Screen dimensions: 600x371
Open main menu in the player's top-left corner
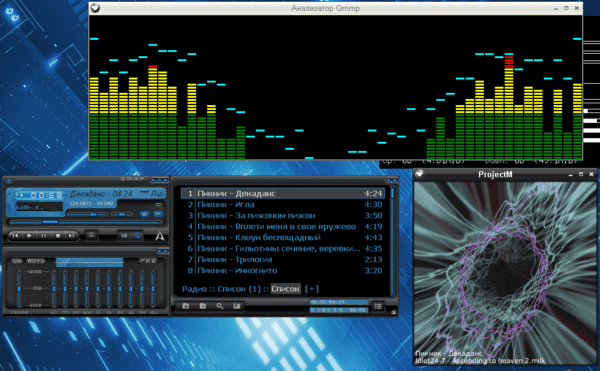click(9, 180)
